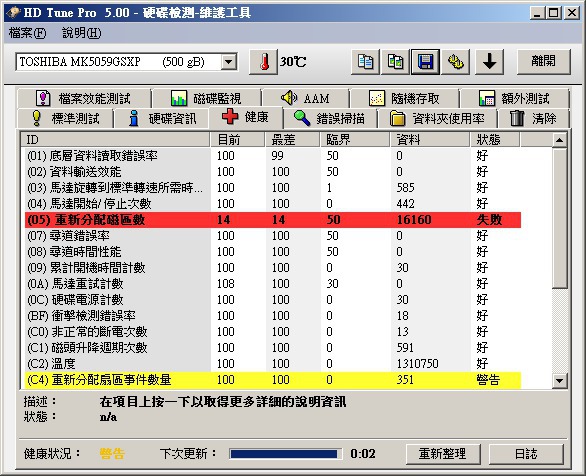Click the scrollbar up arrow
This screenshot has width=586, height=476.
tap(559, 140)
